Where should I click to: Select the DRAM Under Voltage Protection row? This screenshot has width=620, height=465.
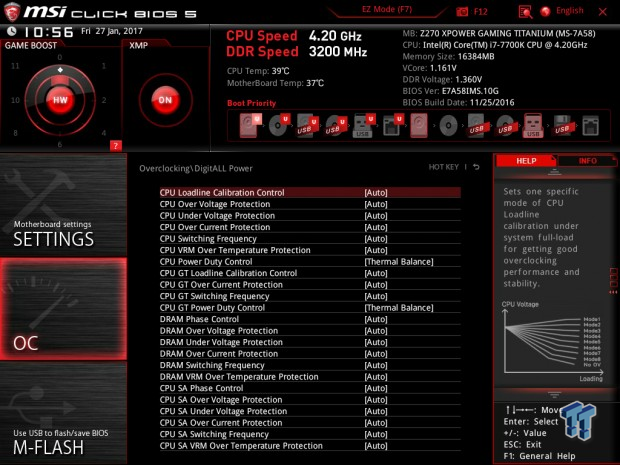[x=310, y=342]
